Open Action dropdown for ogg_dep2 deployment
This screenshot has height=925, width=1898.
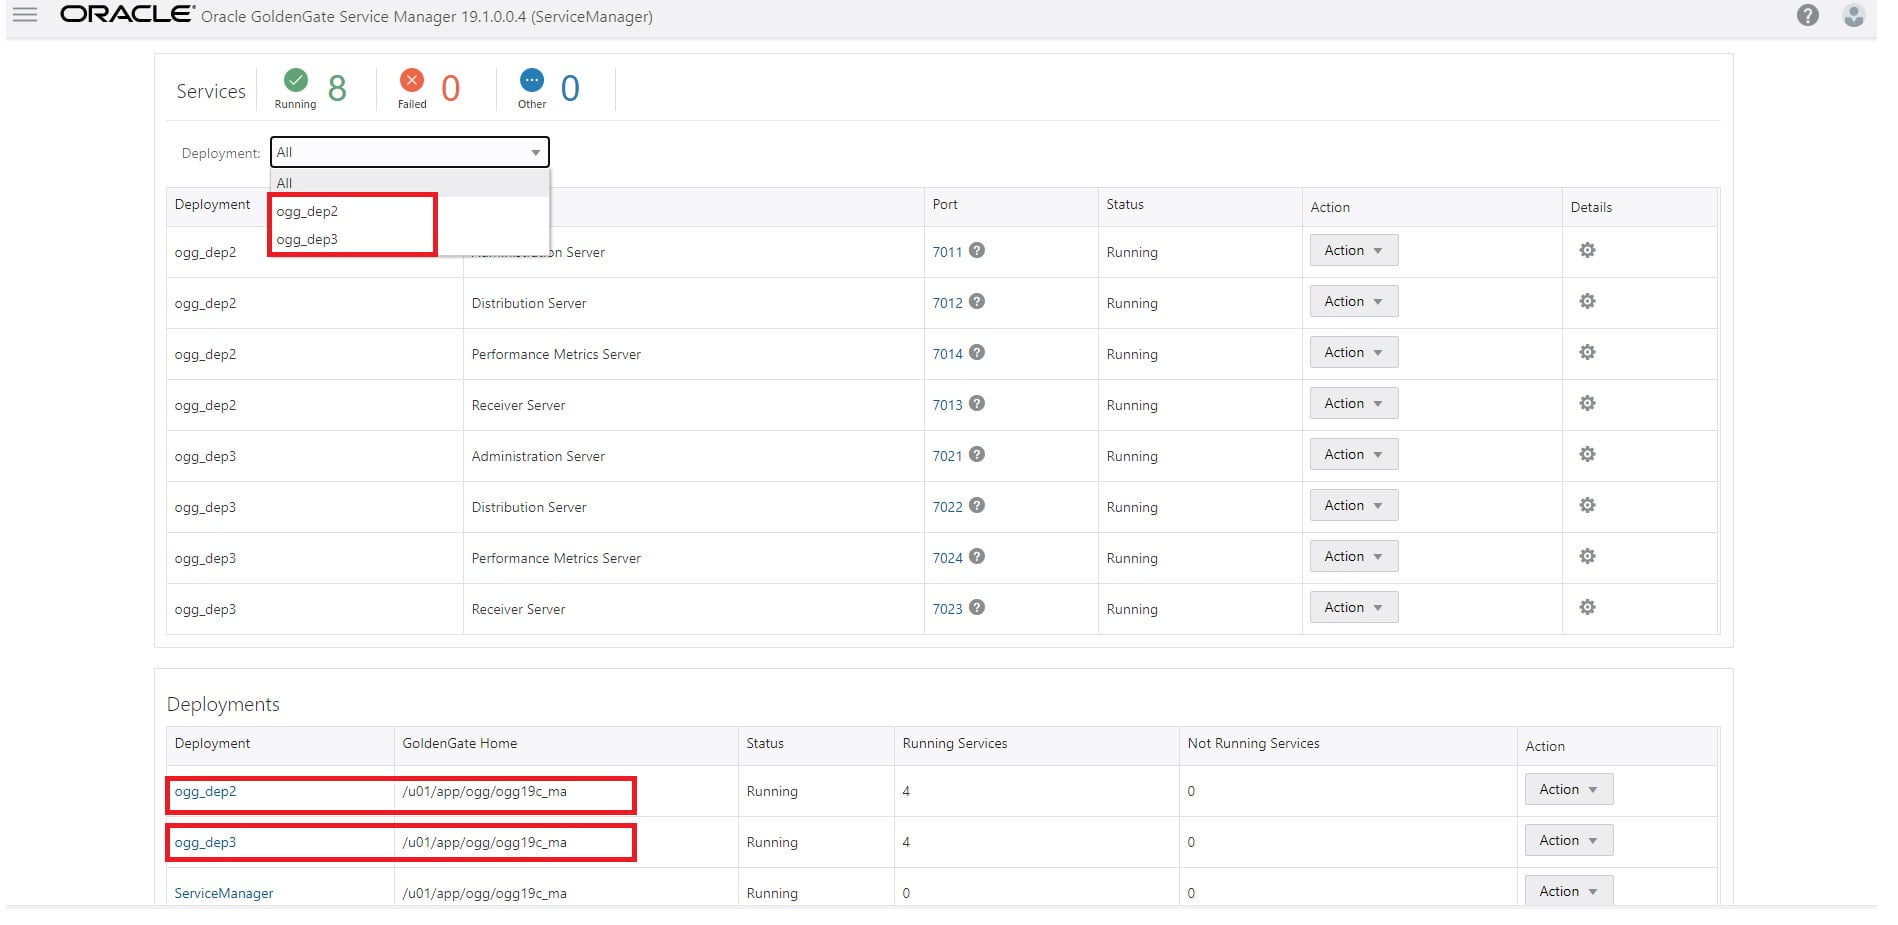[x=1569, y=789]
